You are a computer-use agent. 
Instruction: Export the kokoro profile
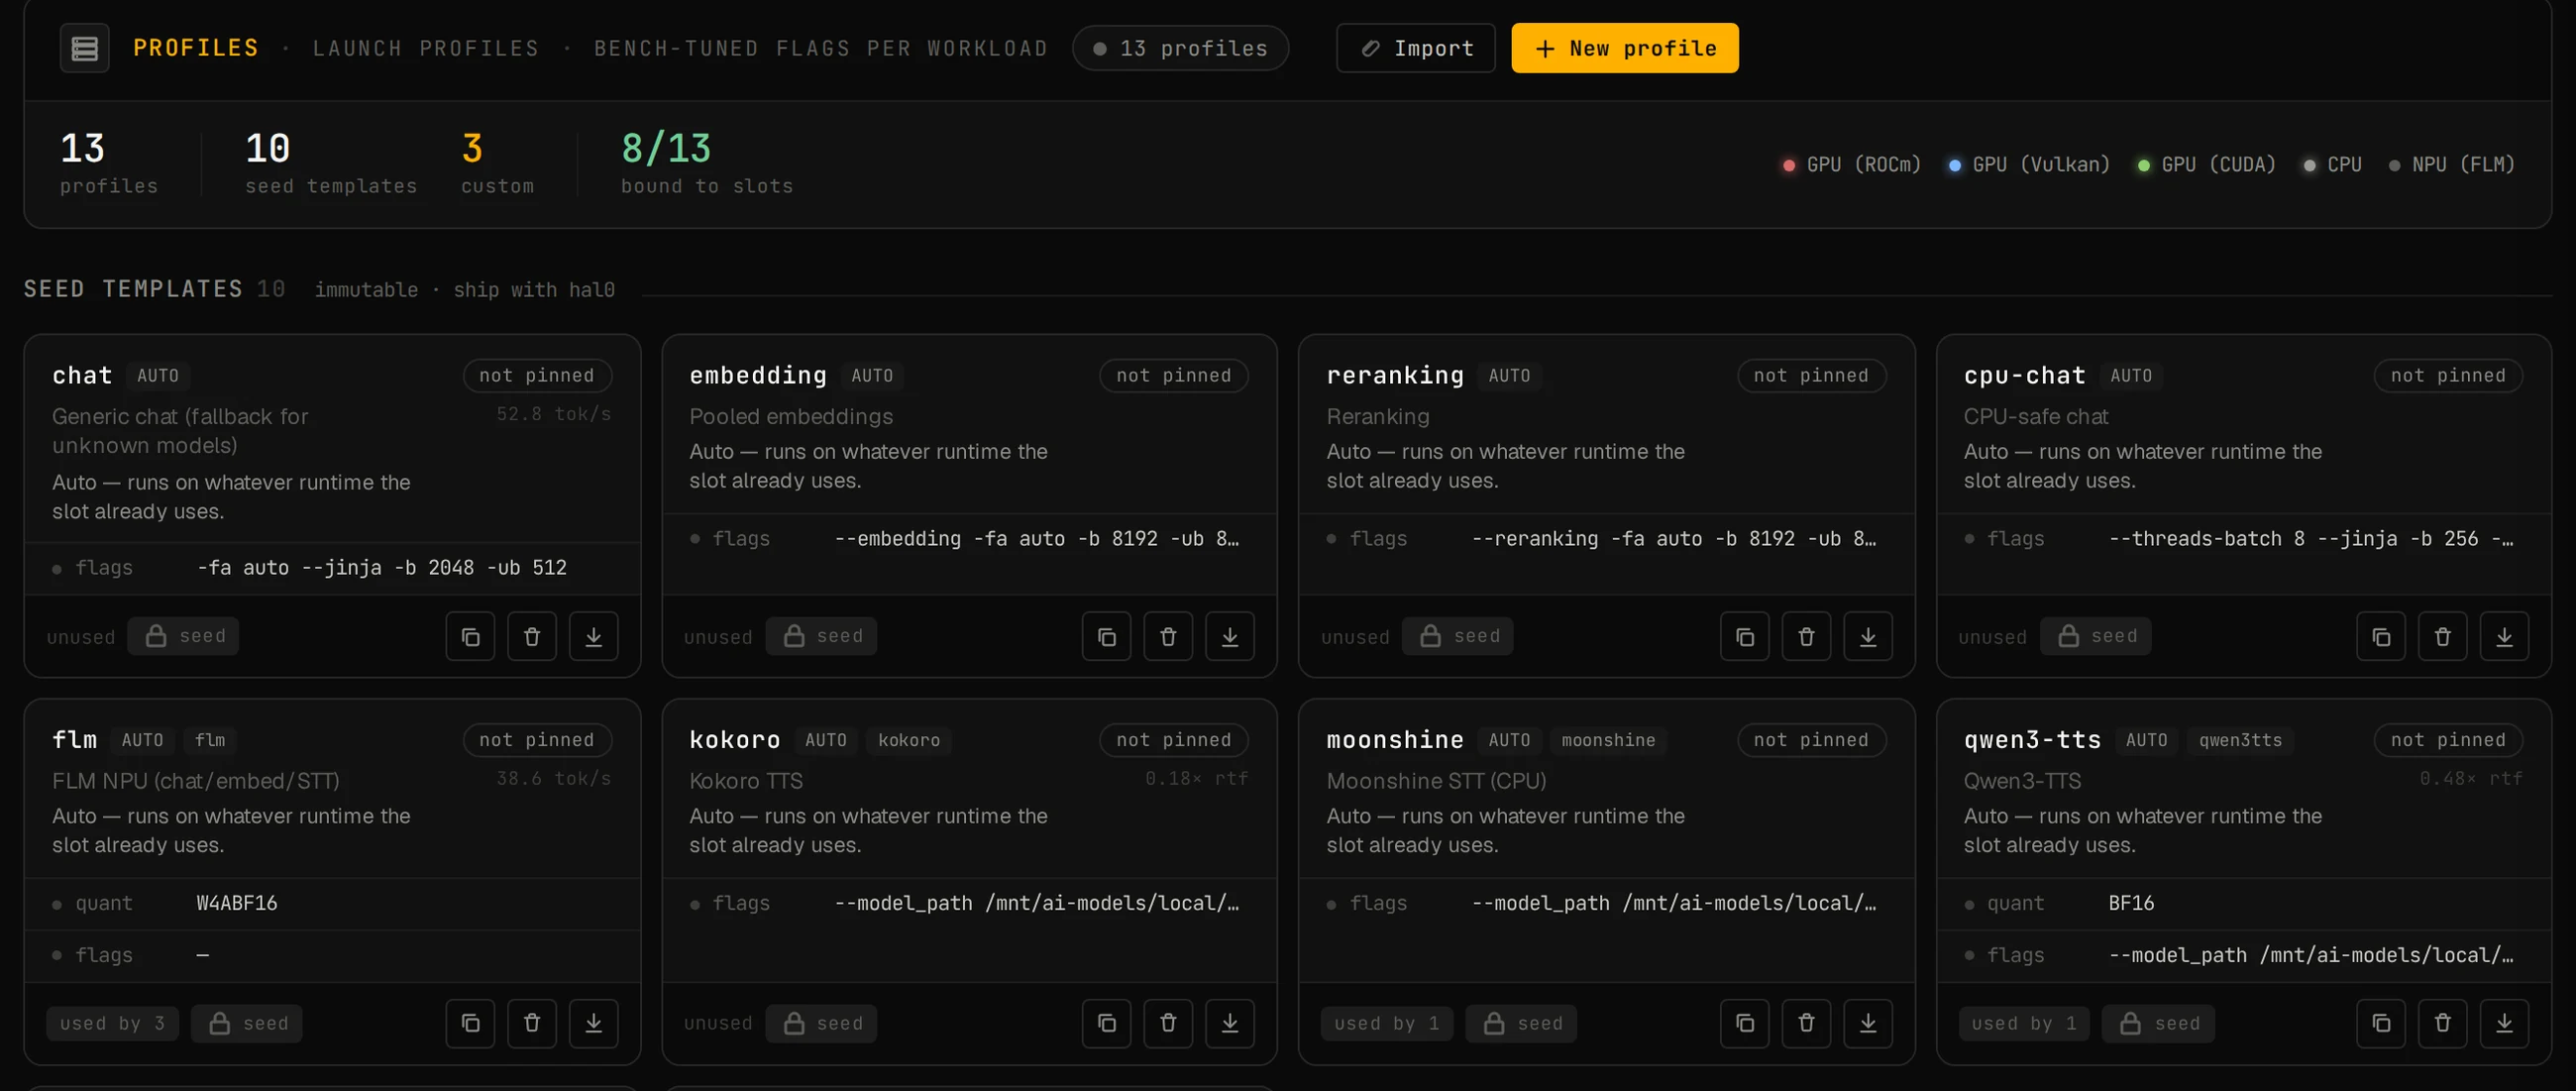pyautogui.click(x=1230, y=1024)
